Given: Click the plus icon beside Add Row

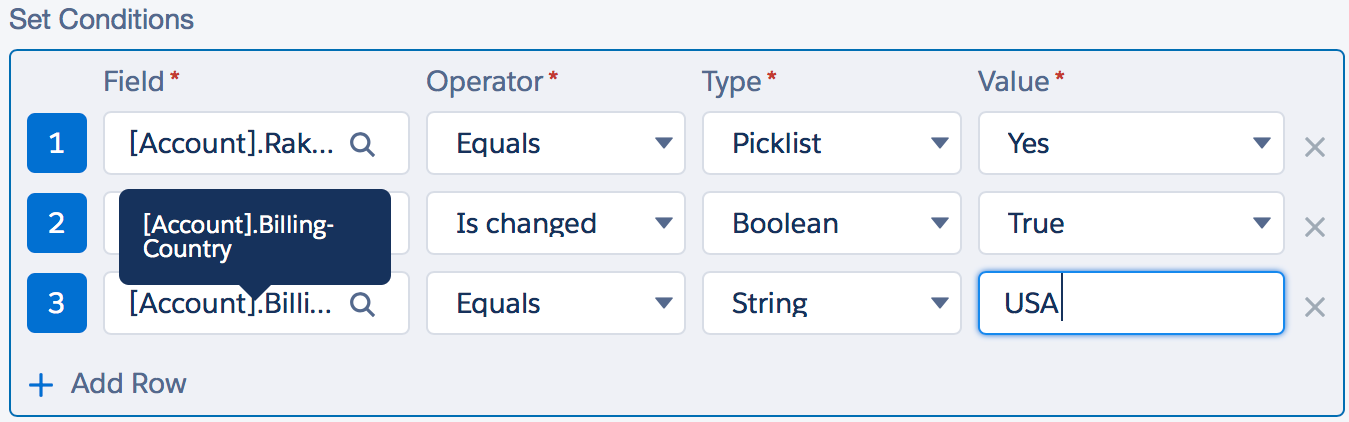Looking at the screenshot, I should click(x=41, y=385).
